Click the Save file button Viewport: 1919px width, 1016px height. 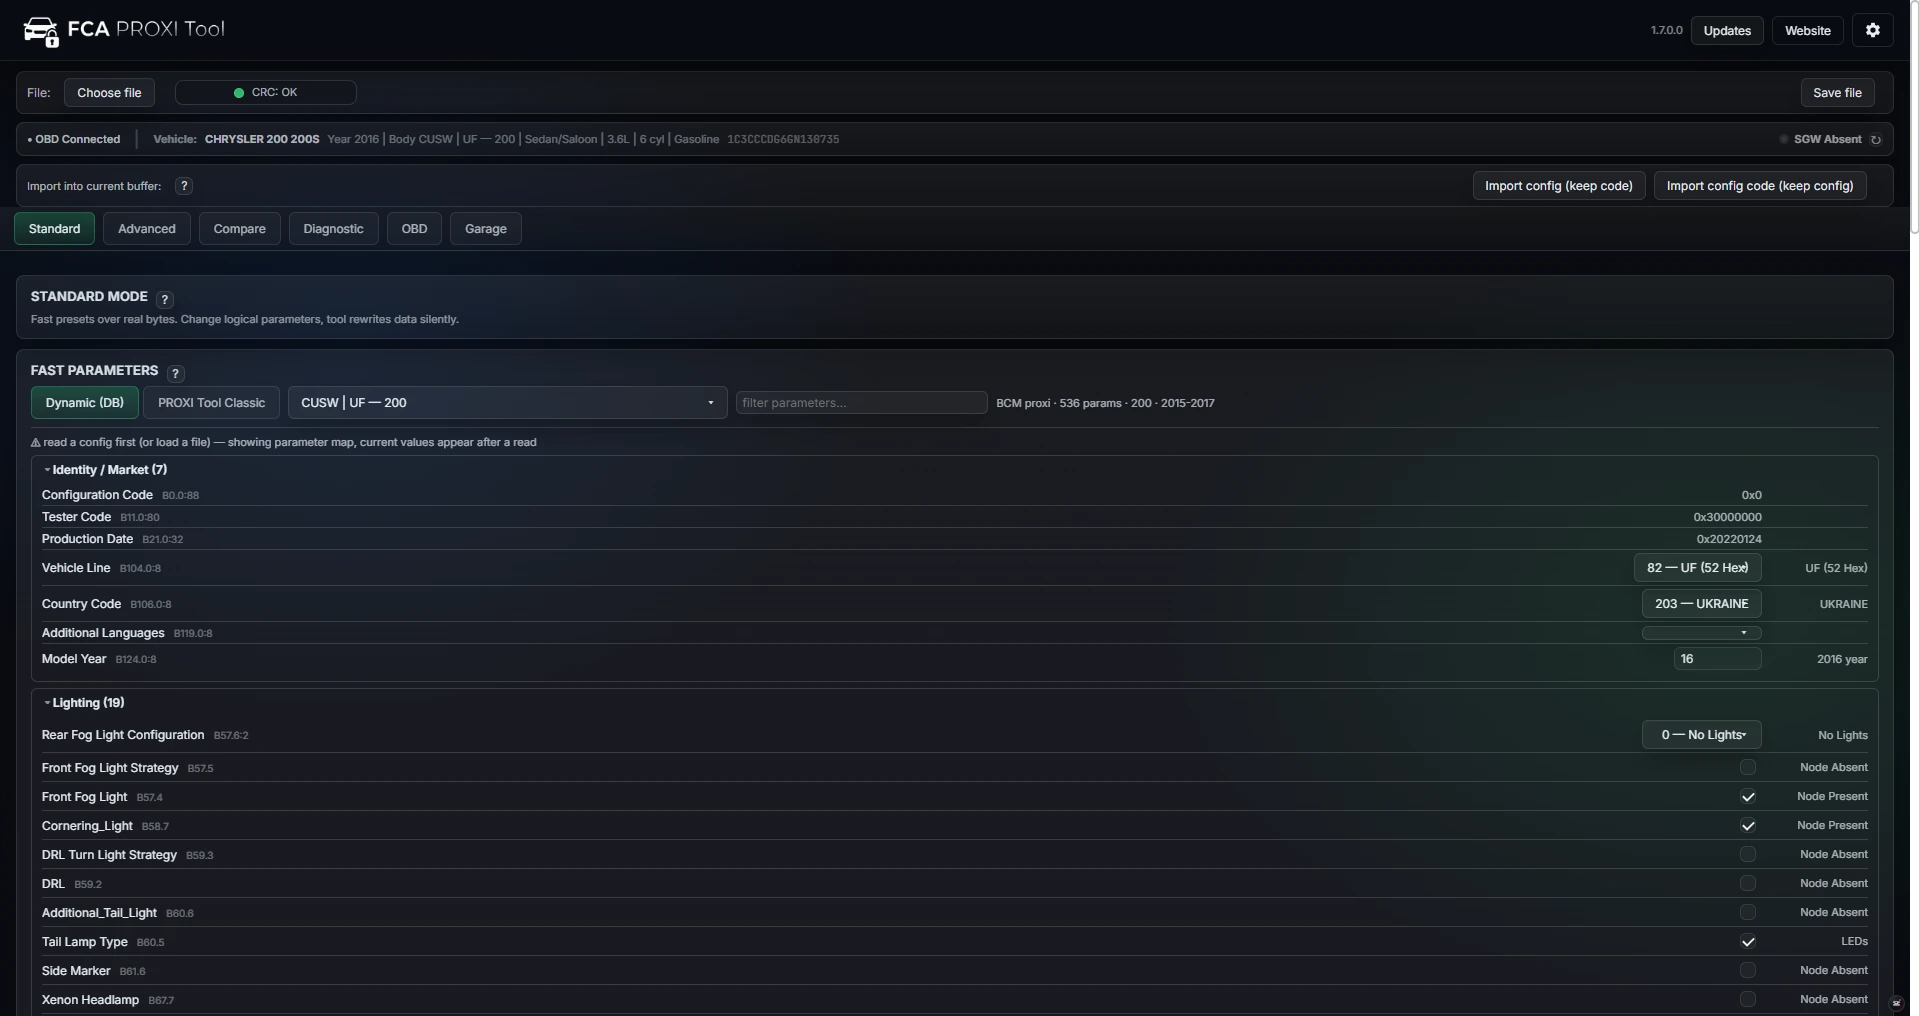(1837, 93)
